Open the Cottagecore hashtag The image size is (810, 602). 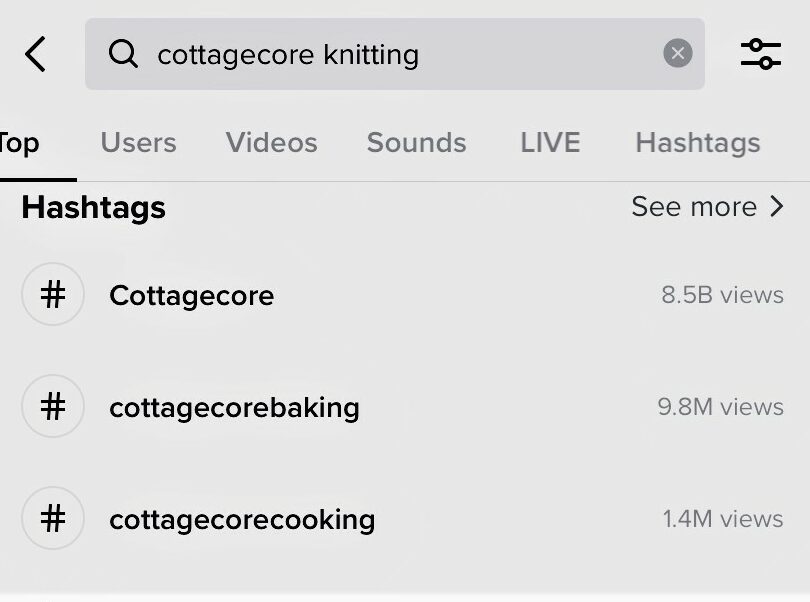(191, 295)
